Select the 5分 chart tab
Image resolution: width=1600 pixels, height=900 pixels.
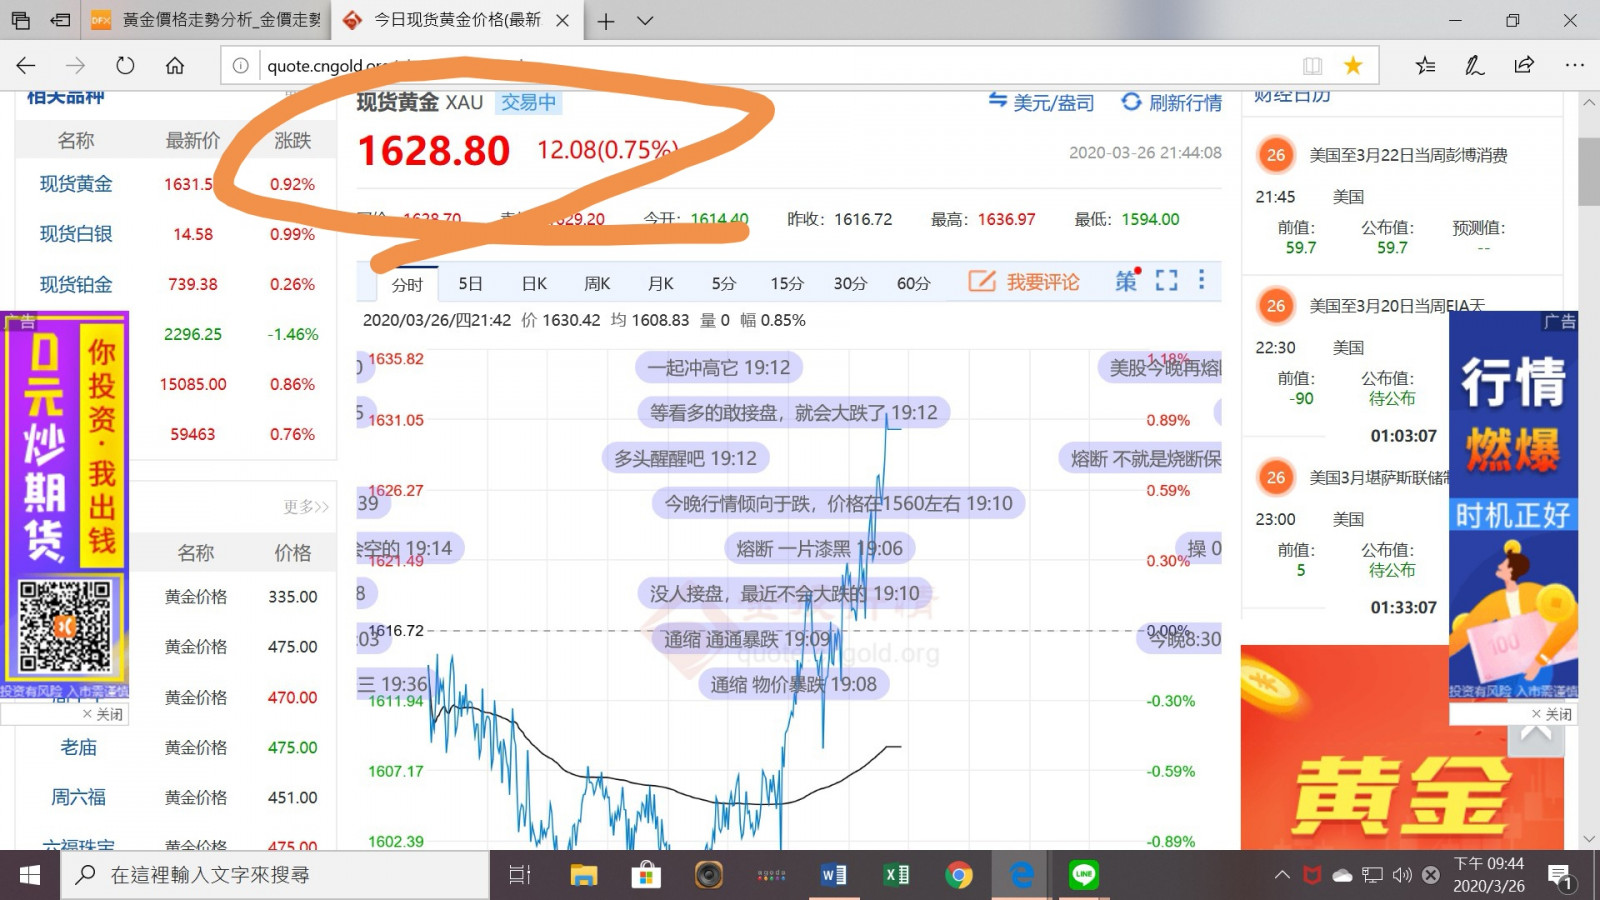click(723, 284)
